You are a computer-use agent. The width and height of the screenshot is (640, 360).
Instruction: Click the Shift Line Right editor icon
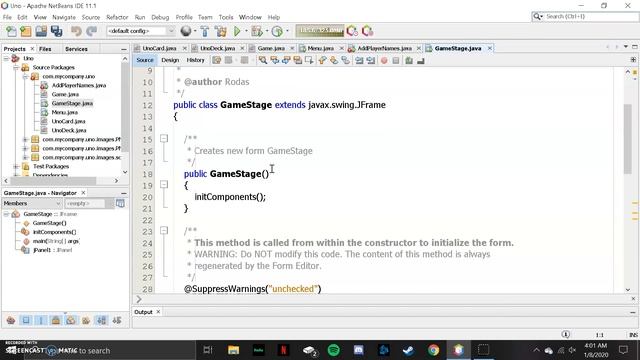click(371, 60)
